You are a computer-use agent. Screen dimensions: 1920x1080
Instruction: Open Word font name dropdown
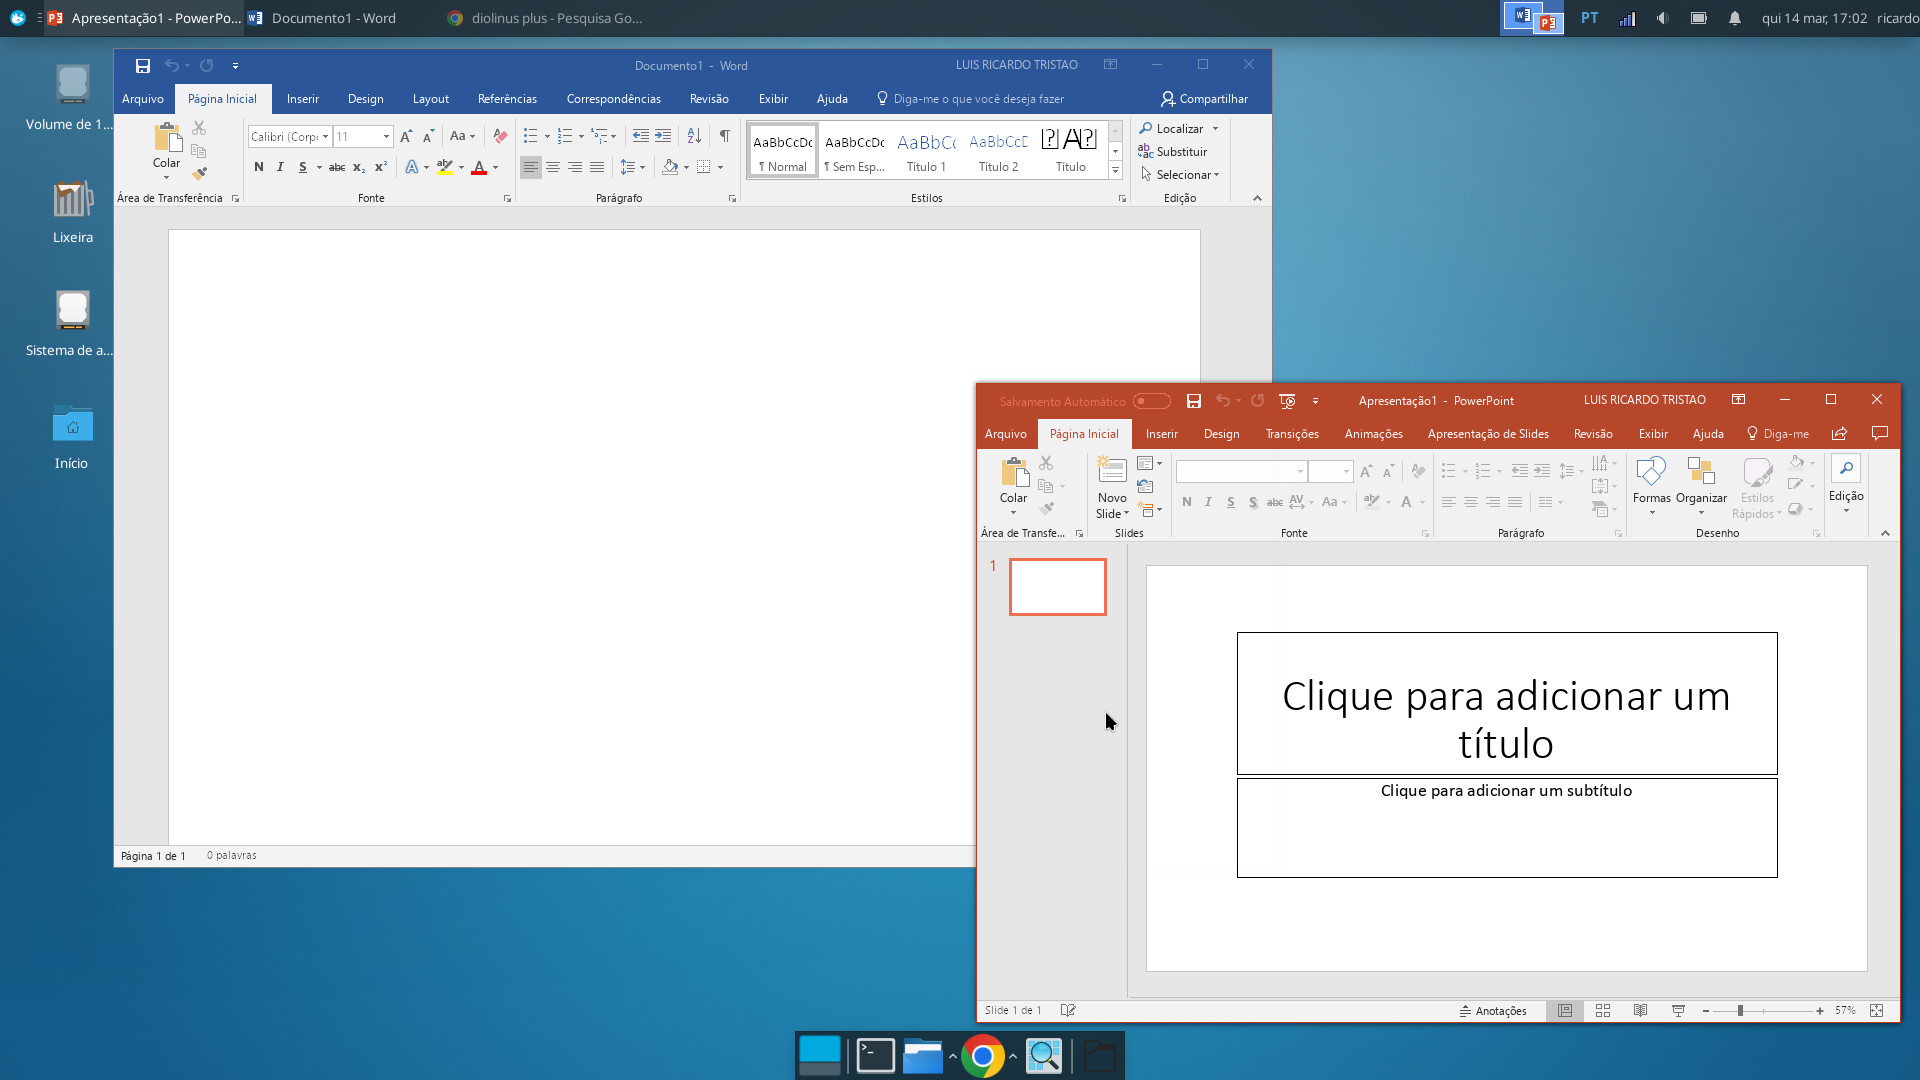(x=325, y=137)
